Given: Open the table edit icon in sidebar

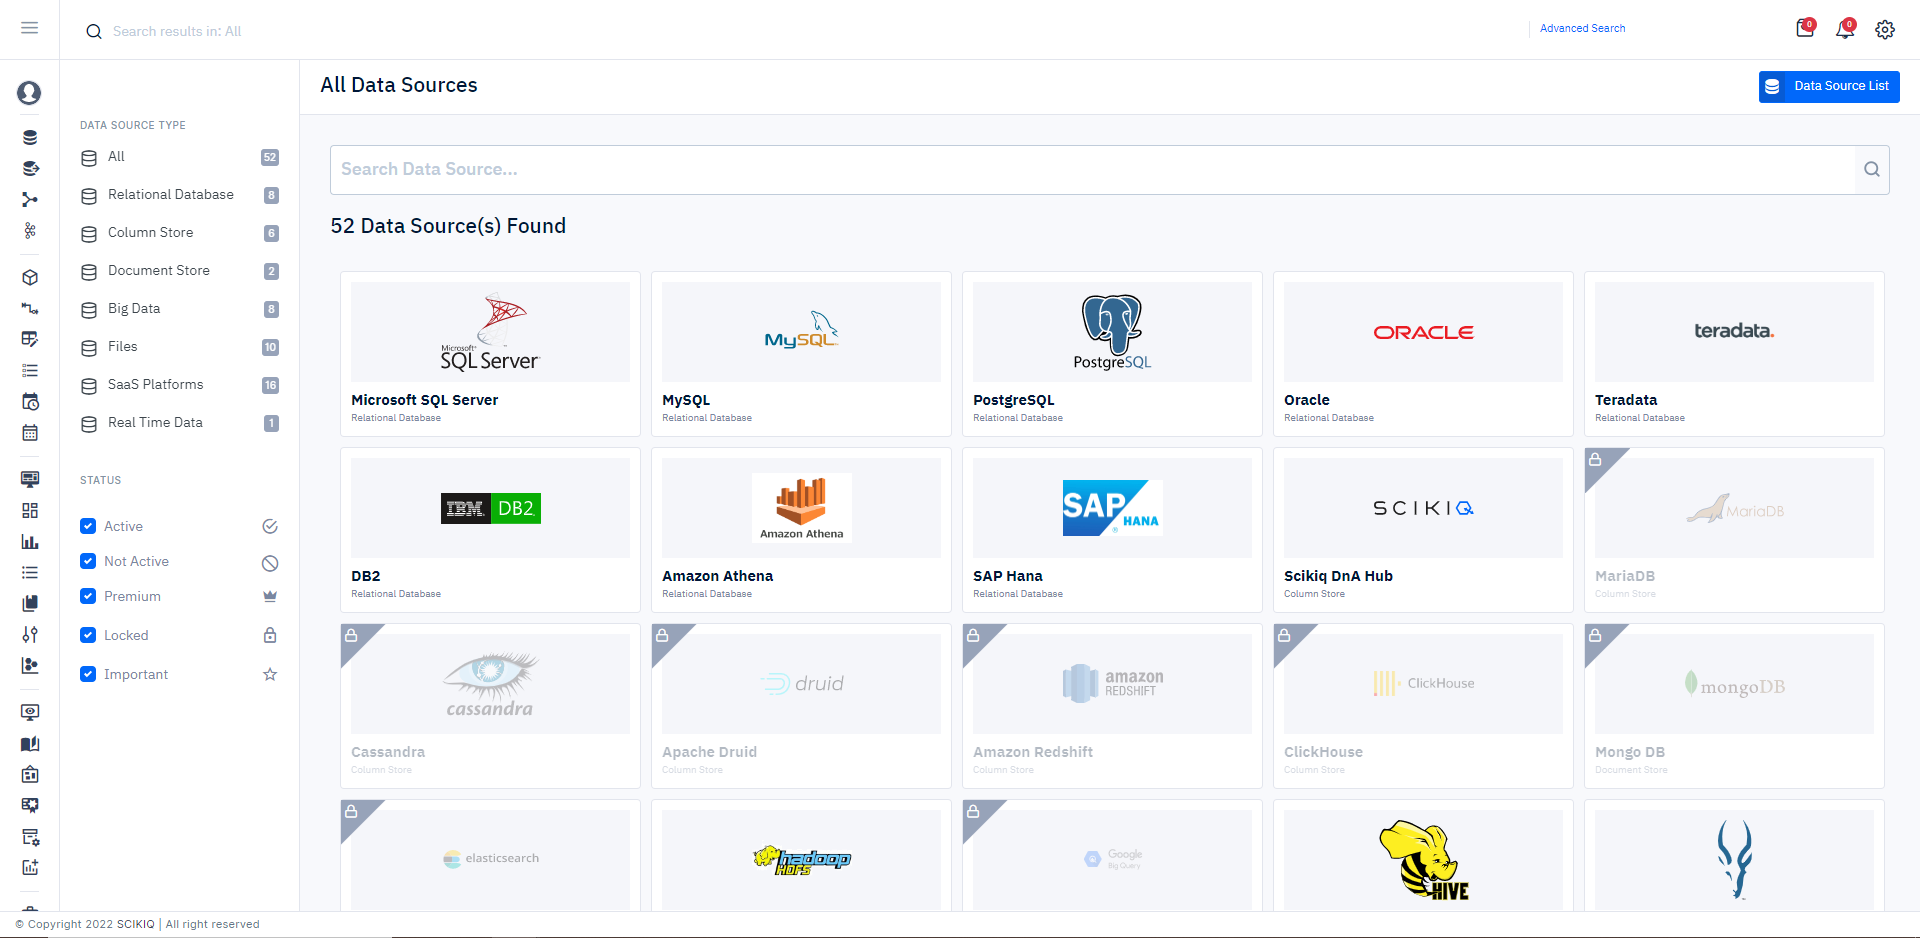Looking at the screenshot, I should (30, 339).
